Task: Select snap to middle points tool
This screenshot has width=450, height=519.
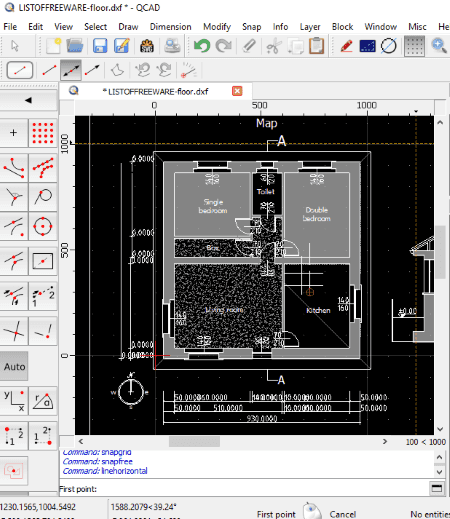Action: tap(13, 261)
